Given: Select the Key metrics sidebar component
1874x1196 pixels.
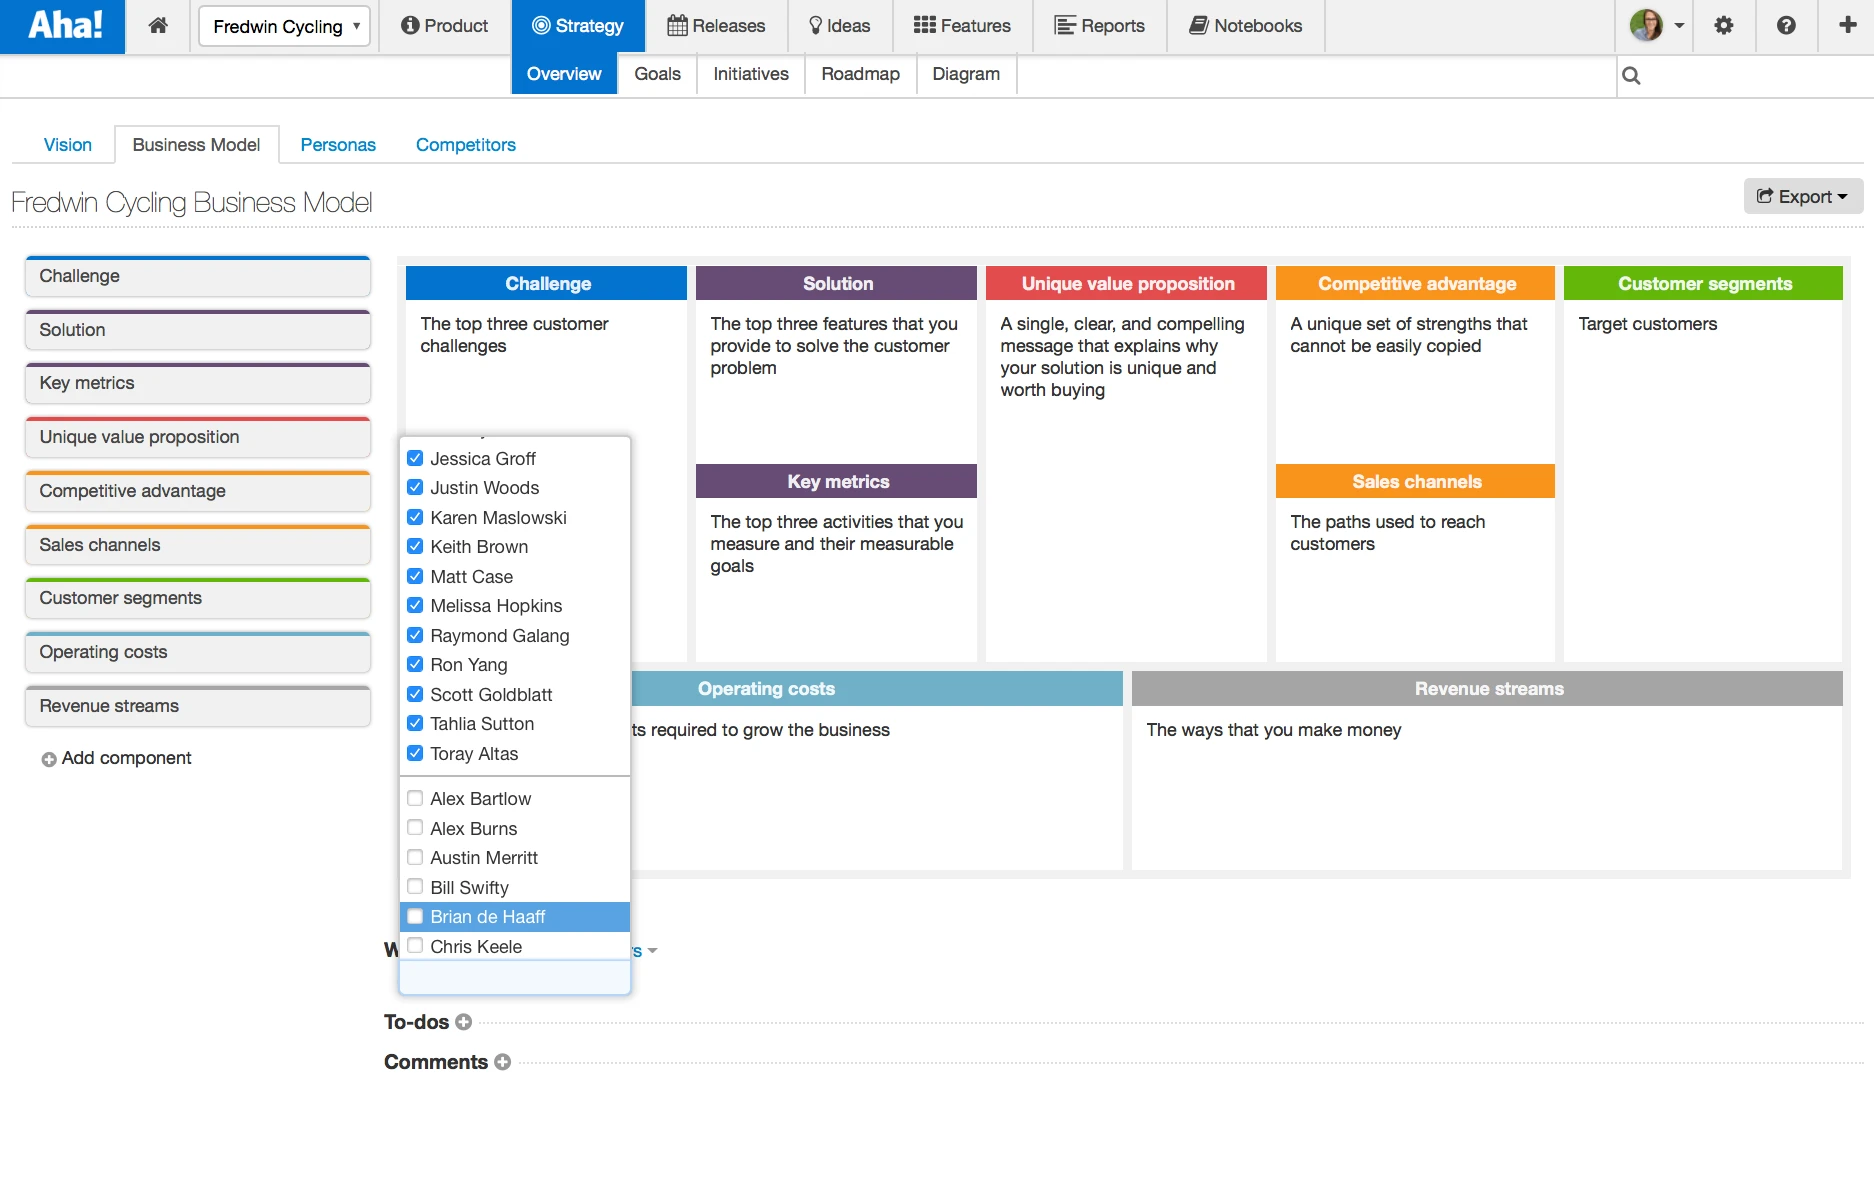Looking at the screenshot, I should (x=198, y=383).
